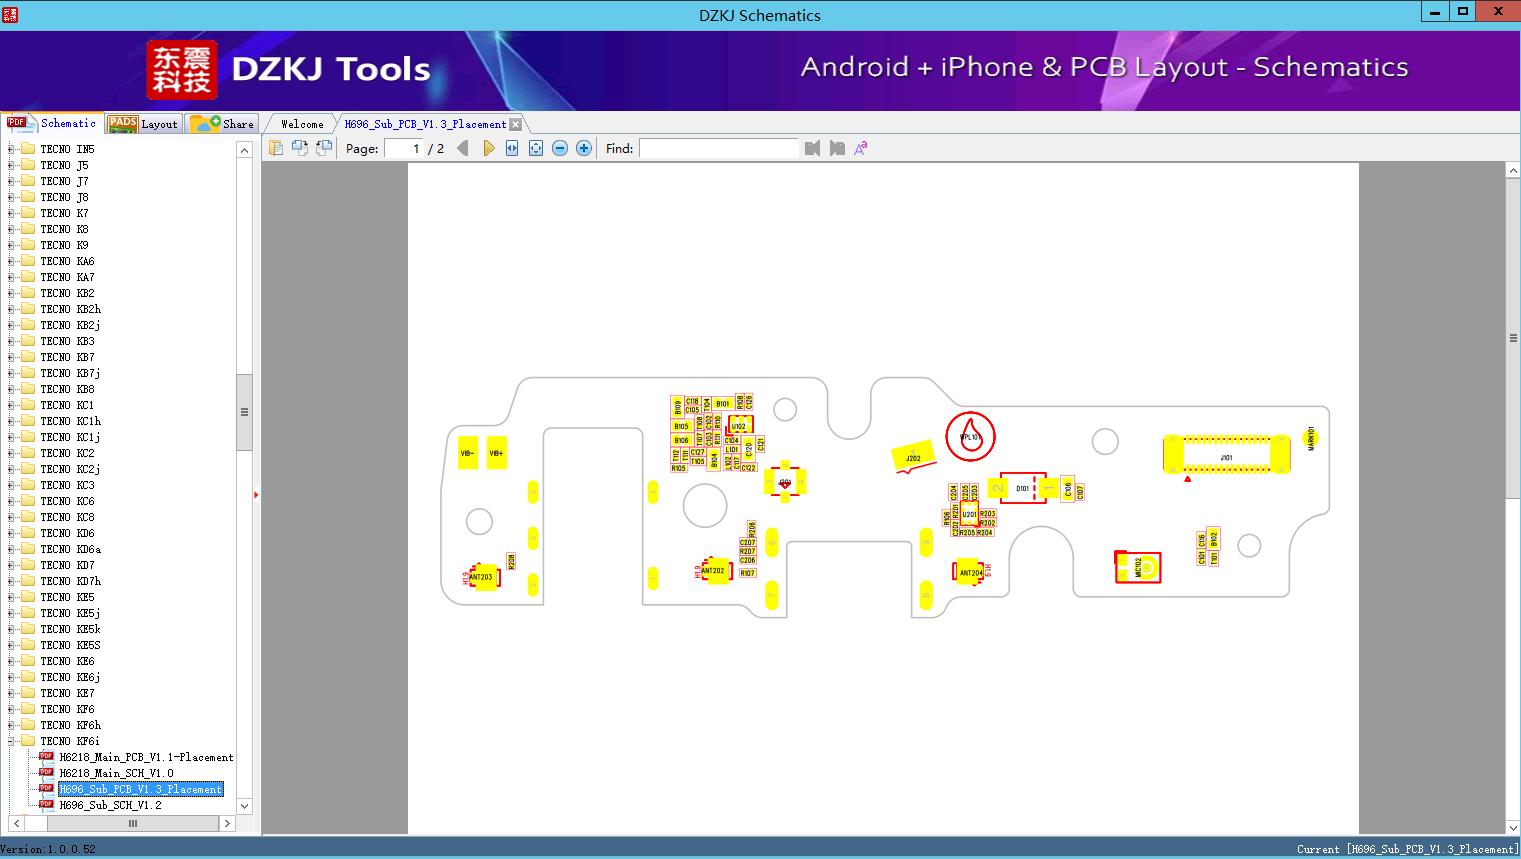Select TECNO J5 tree item
Screen dimensions: 1521x859
pyautogui.click(x=64, y=165)
